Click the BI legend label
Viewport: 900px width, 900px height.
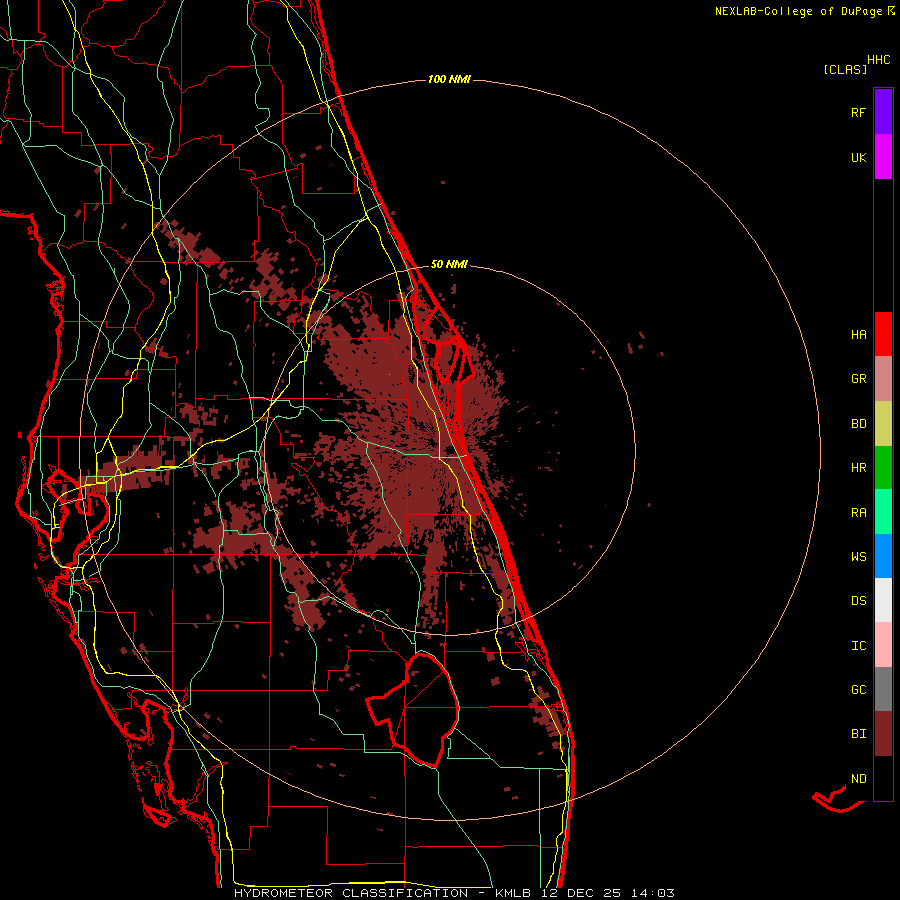pos(858,734)
